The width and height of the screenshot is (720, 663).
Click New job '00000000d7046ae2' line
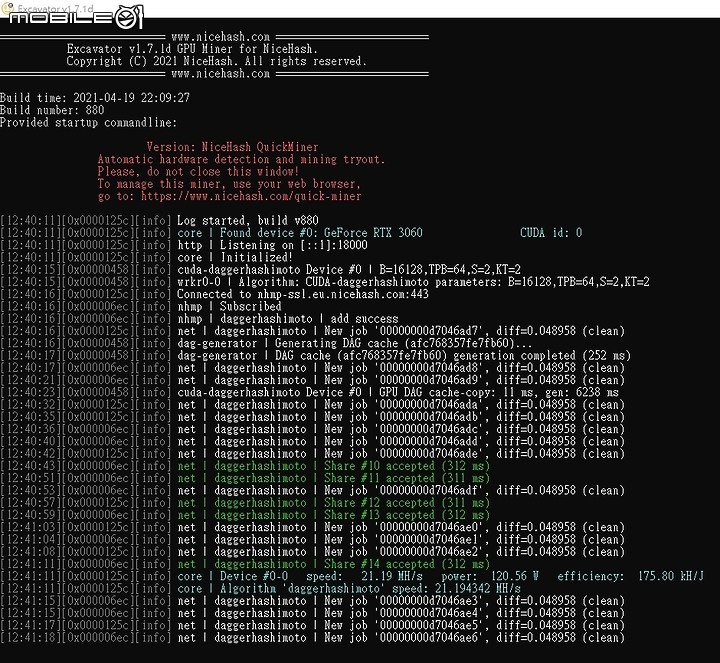[401, 552]
